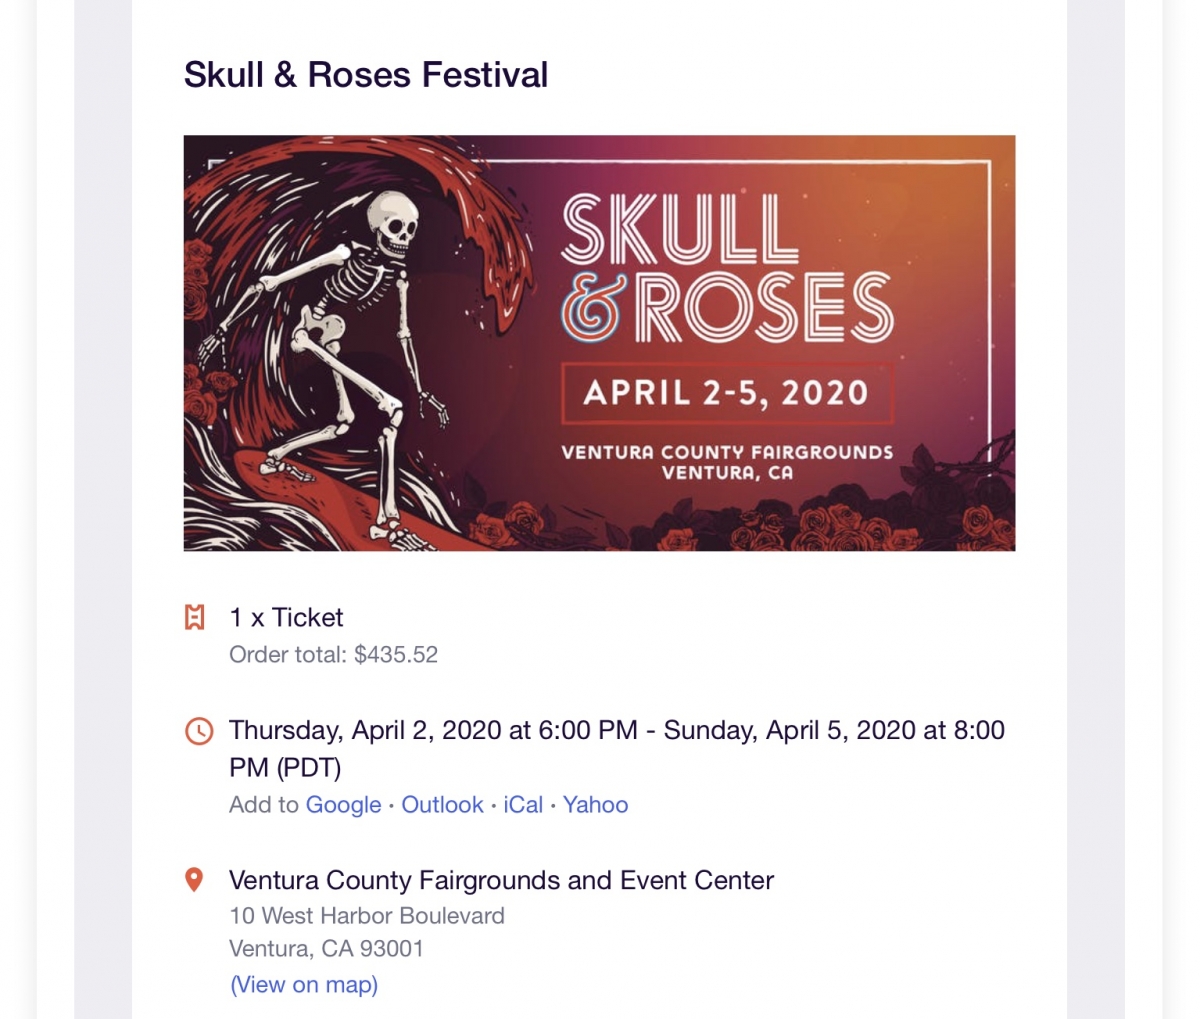Add event to Google calendar
Image resolution: width=1200 pixels, height=1019 pixels.
[343, 805]
